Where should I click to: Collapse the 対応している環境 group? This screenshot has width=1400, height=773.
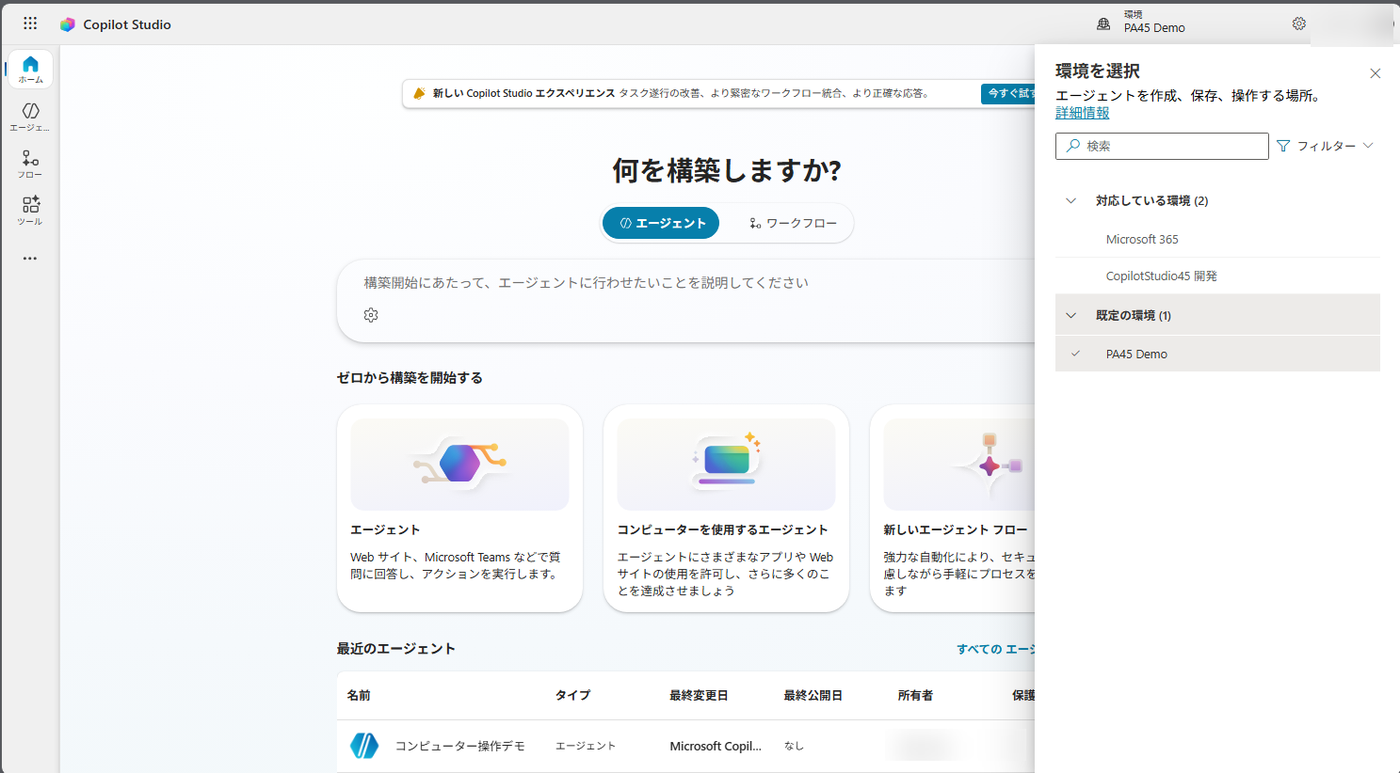click(1071, 201)
